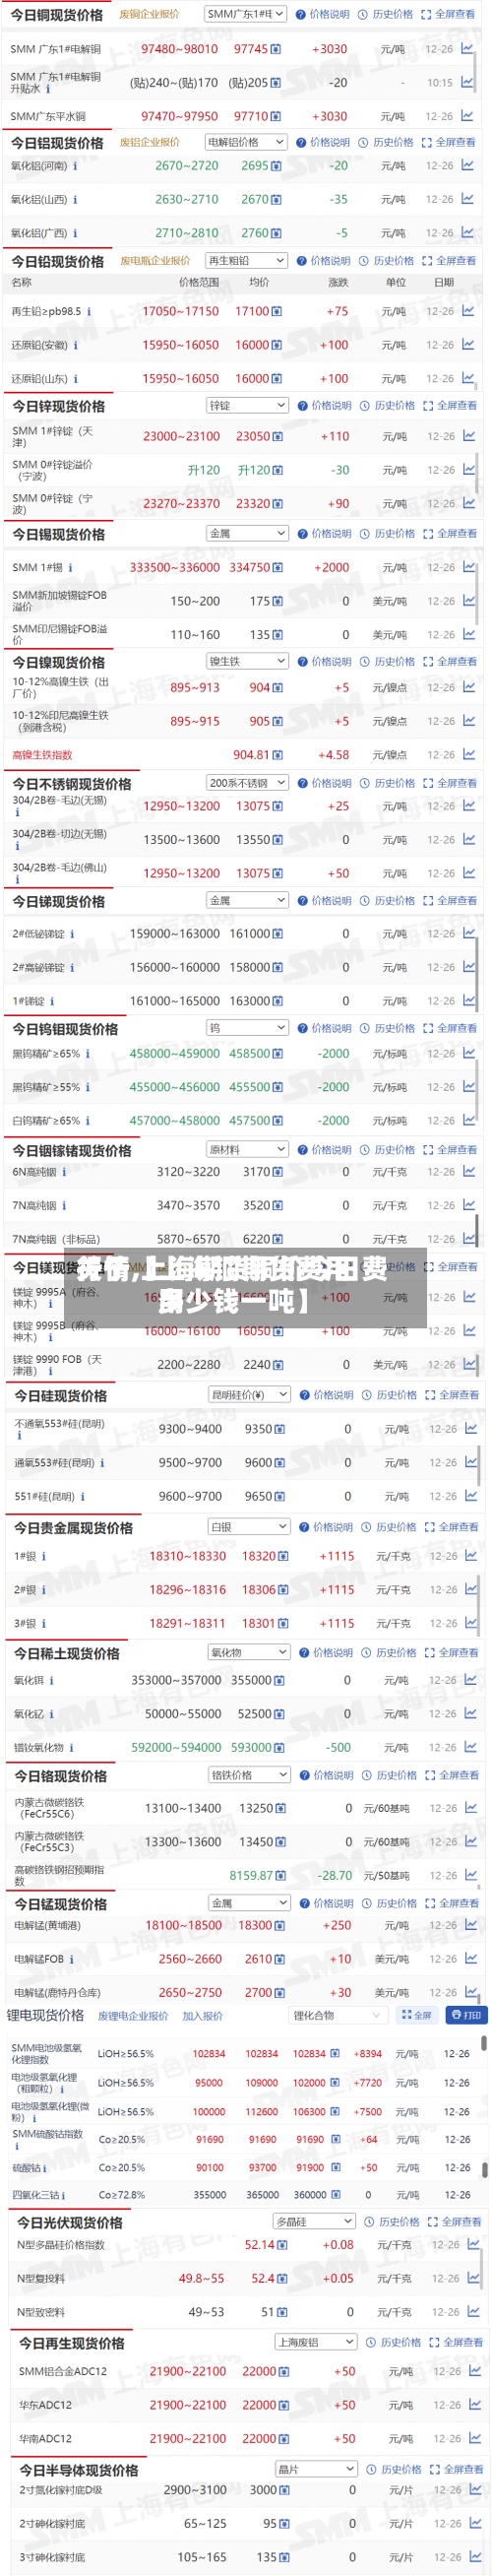Open 废铝企业报价 link
Image resolution: width=492 pixels, height=2576 pixels.
point(150,142)
